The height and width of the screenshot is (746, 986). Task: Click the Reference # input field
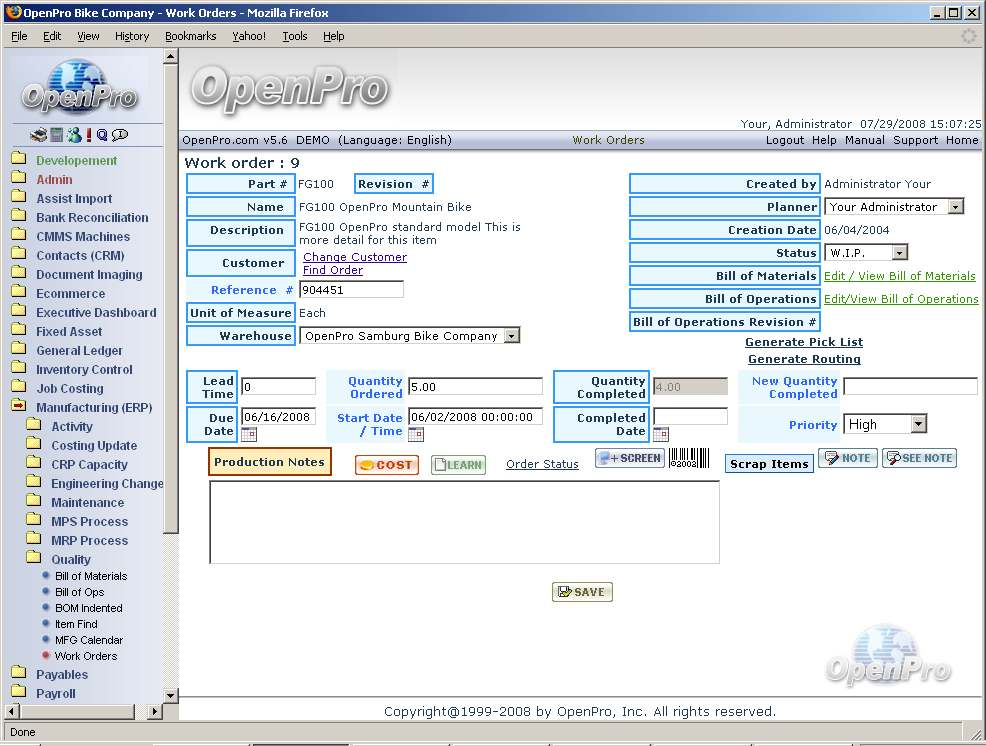tap(351, 290)
